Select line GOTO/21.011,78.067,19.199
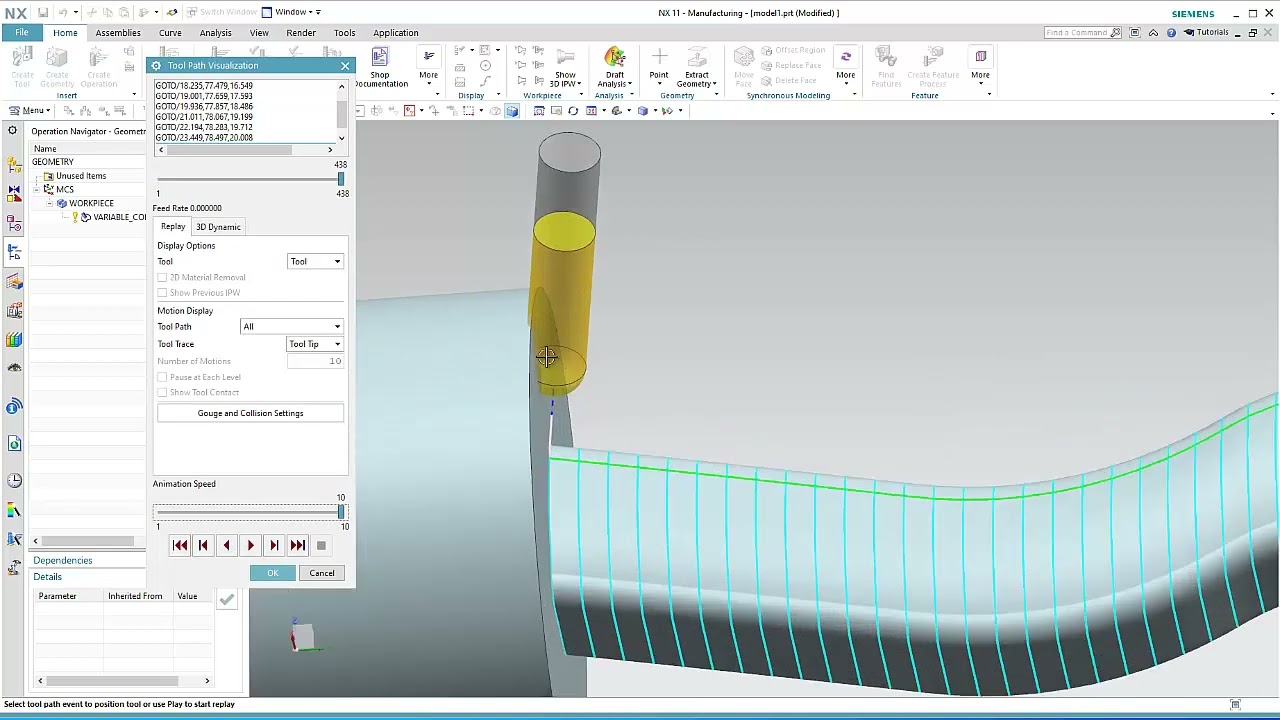 click(x=204, y=117)
